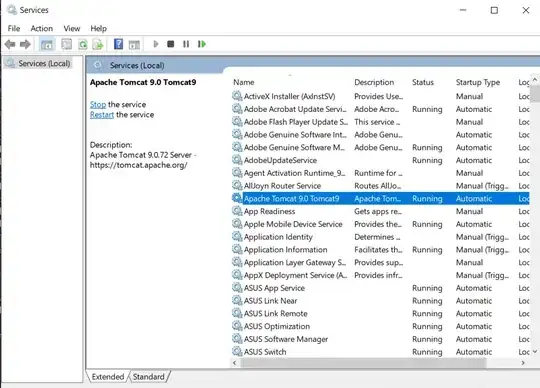Toggle Show/Hide Console Tree toolbar icon
540x388 pixels.
coord(47,44)
